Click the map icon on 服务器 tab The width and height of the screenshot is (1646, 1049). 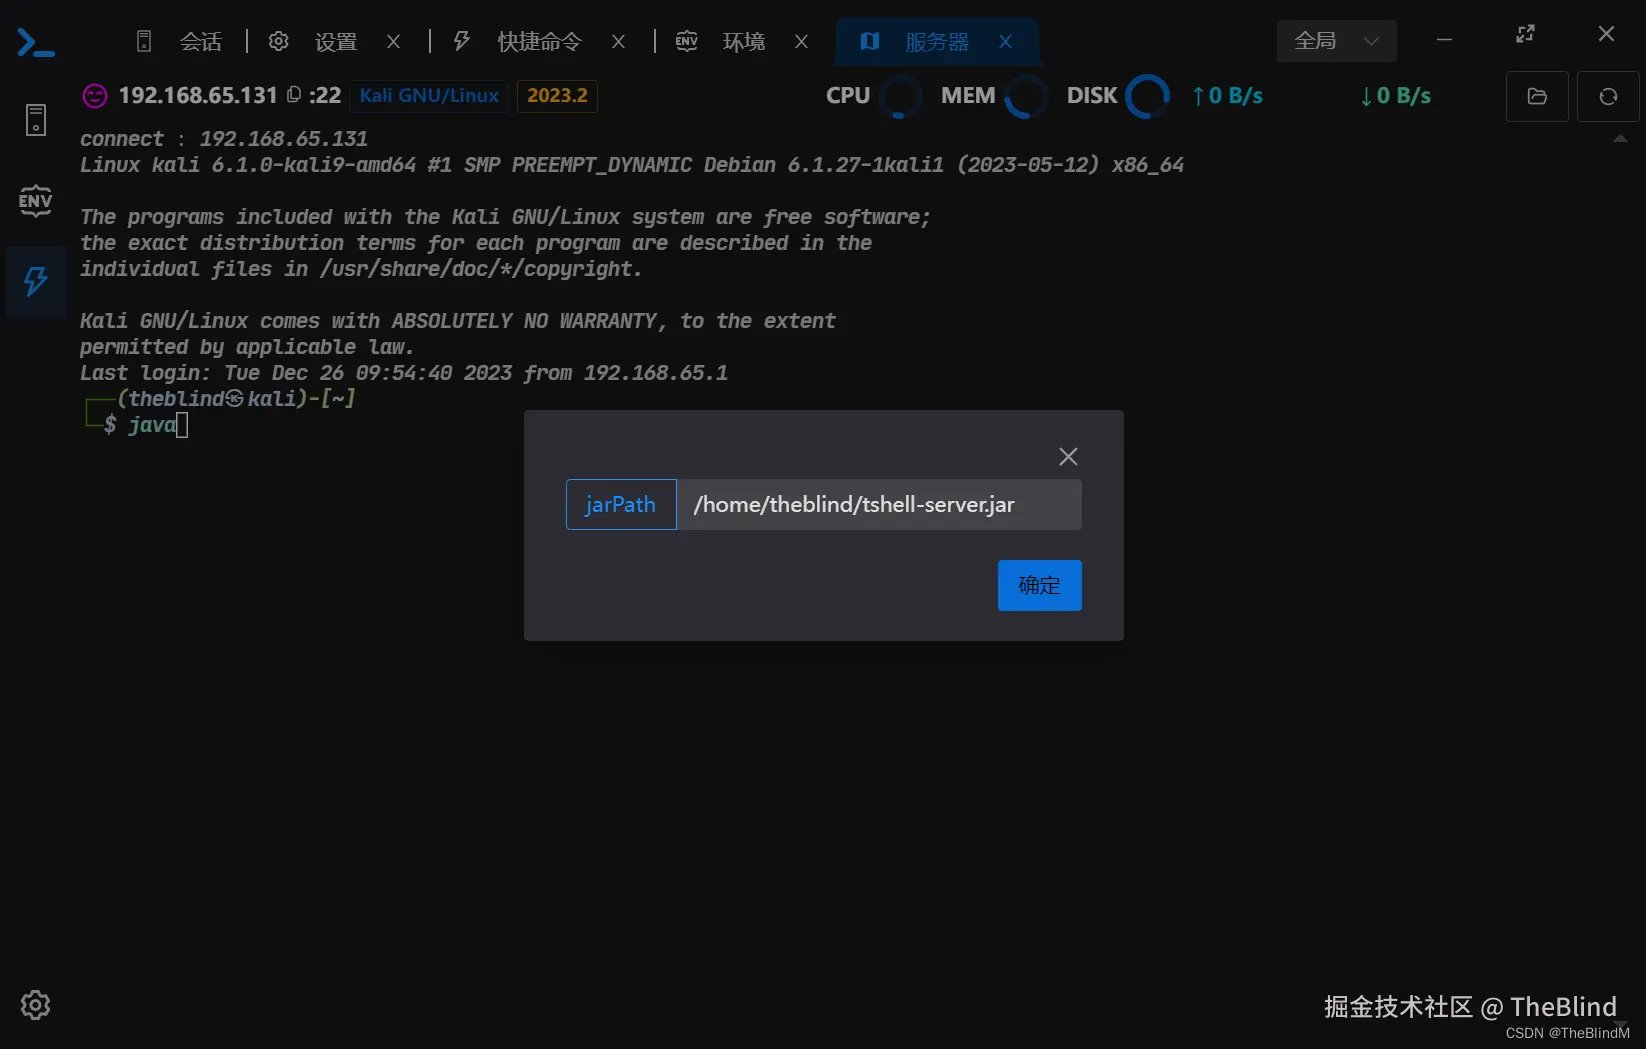click(870, 41)
